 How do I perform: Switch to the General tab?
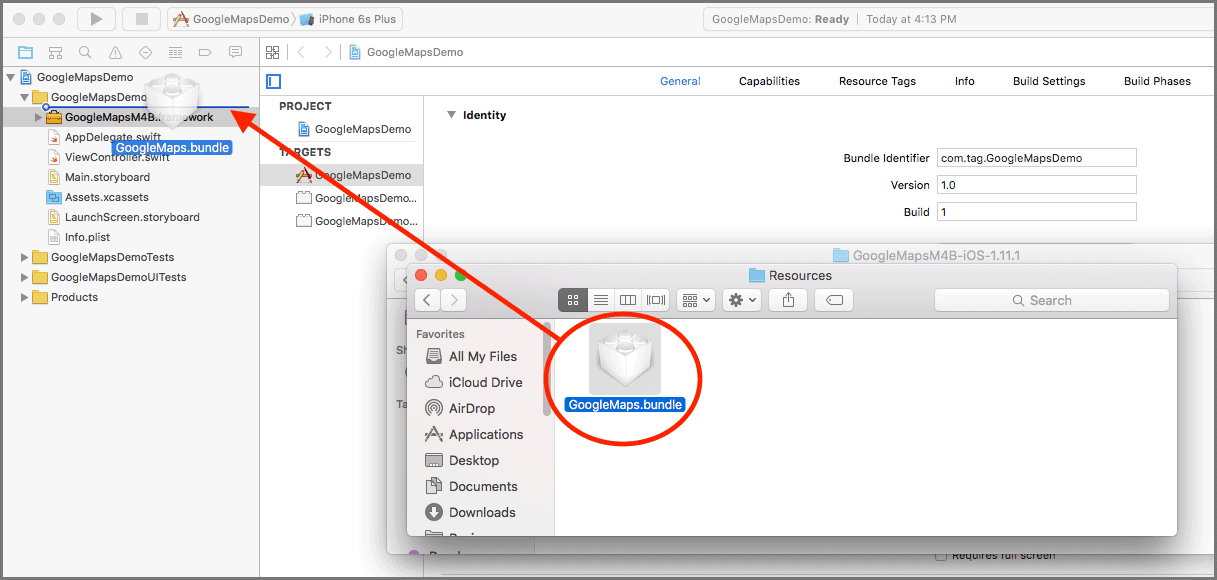click(x=680, y=81)
